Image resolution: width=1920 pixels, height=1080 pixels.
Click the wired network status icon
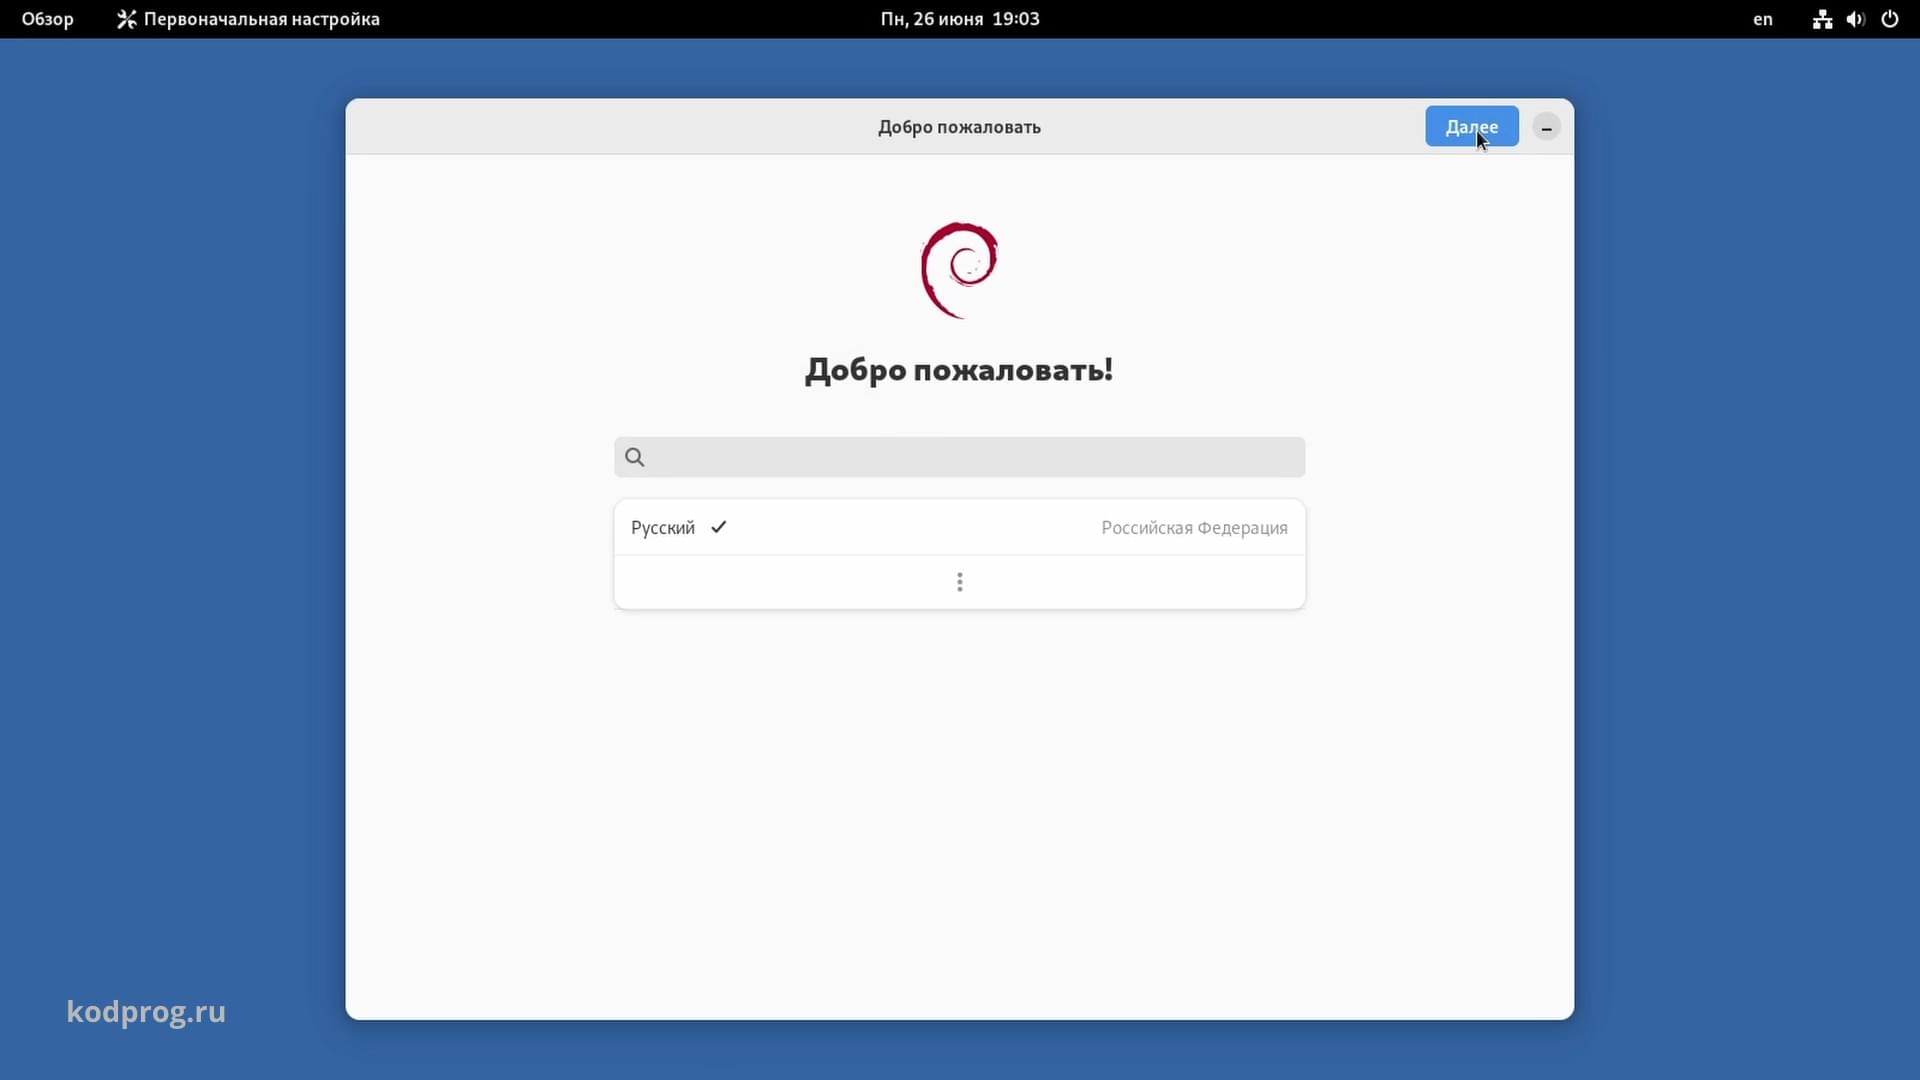[1822, 19]
